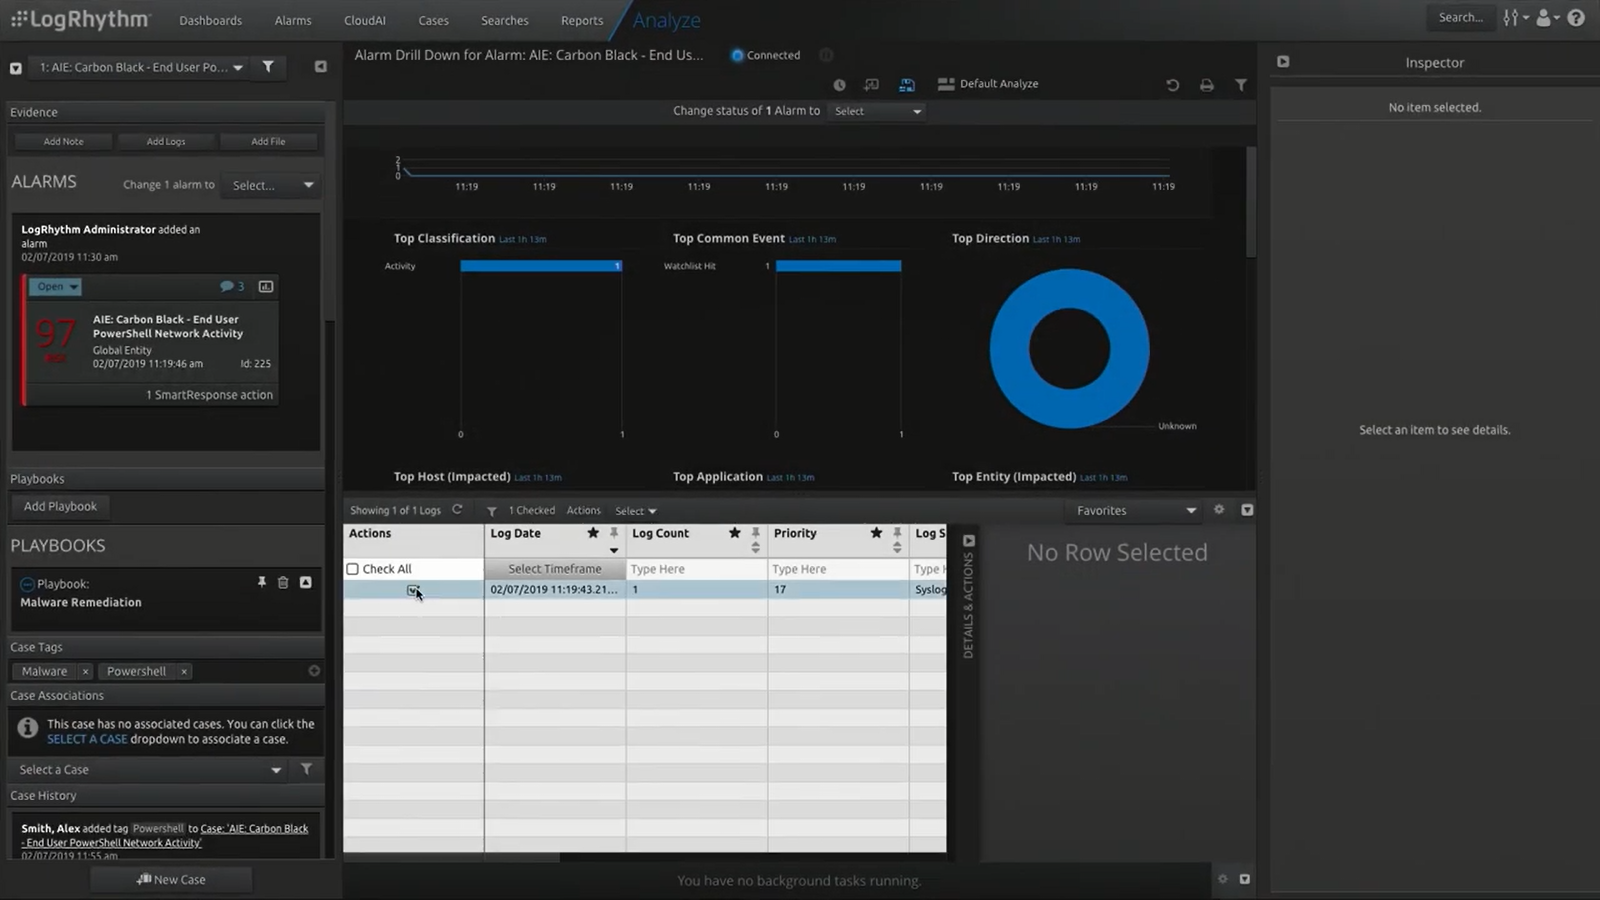Open the Searches page
This screenshot has height=900, width=1600.
505,20
